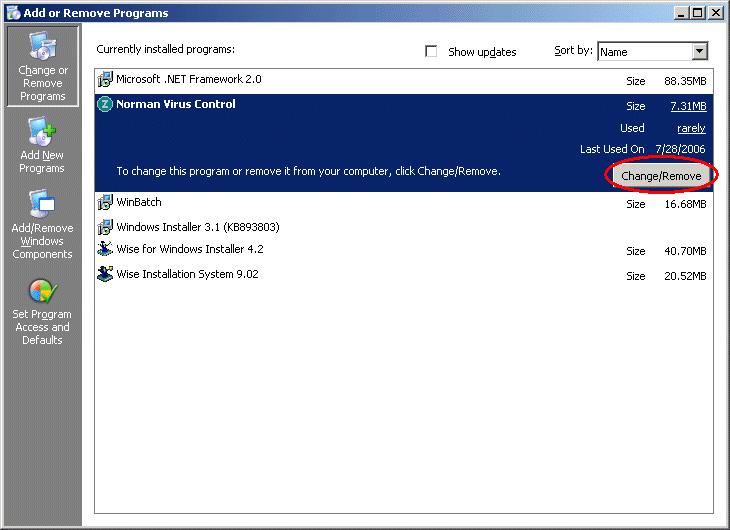
Task: Select Wise Installation System 9.02 entry
Action: [404, 275]
